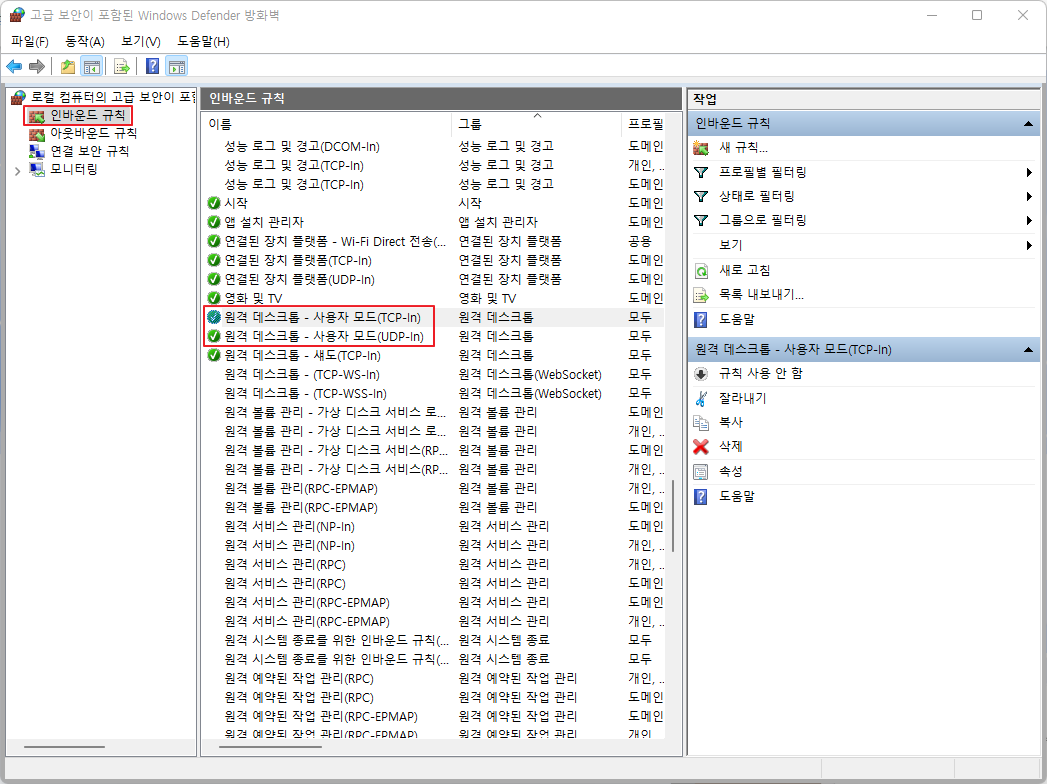Open the 프로필별 필터링 submenu arrow
1047x784 pixels.
pos(1029,172)
